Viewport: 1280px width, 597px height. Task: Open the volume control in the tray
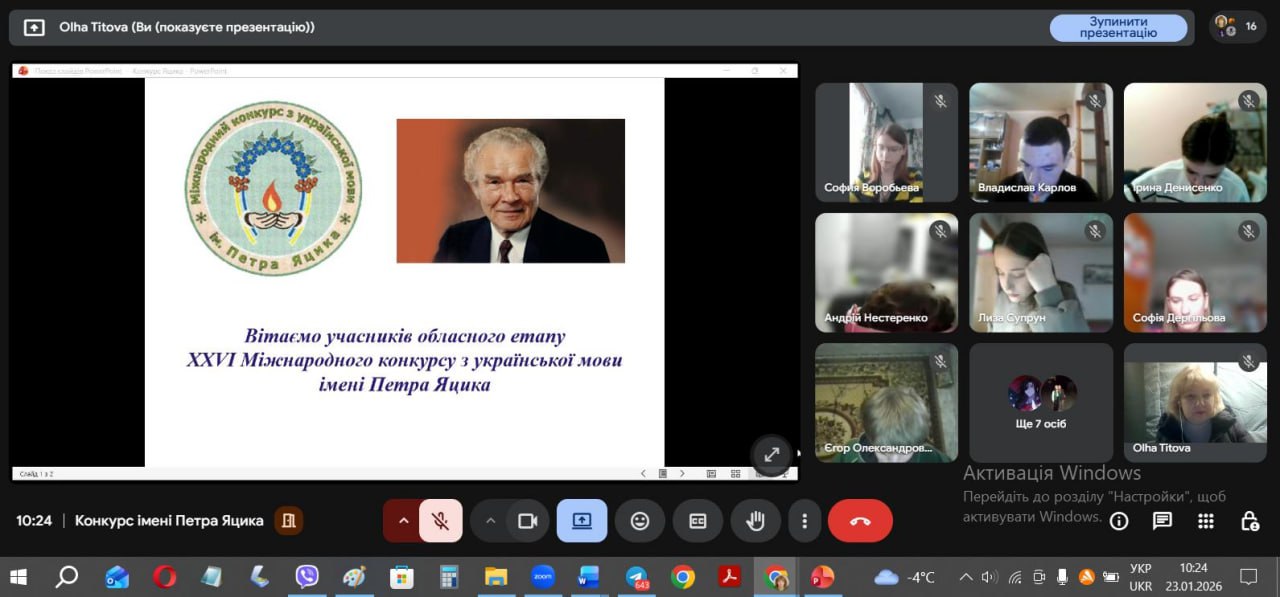(990, 577)
